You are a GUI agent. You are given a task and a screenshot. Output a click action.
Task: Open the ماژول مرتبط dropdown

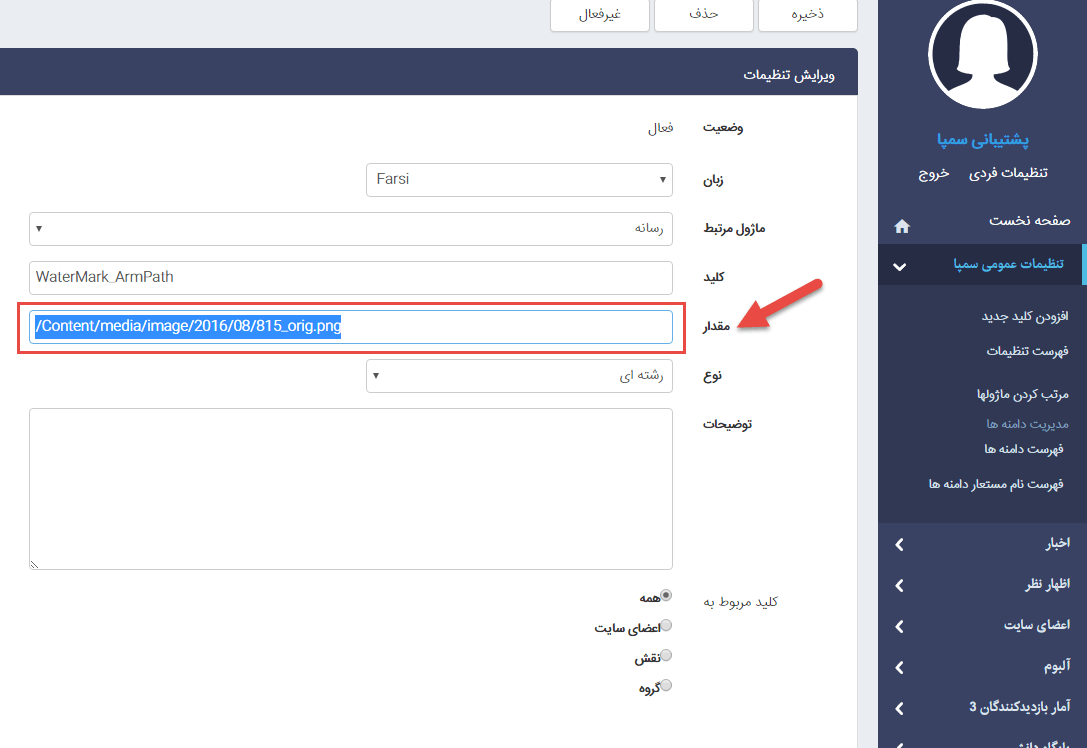[x=350, y=228]
